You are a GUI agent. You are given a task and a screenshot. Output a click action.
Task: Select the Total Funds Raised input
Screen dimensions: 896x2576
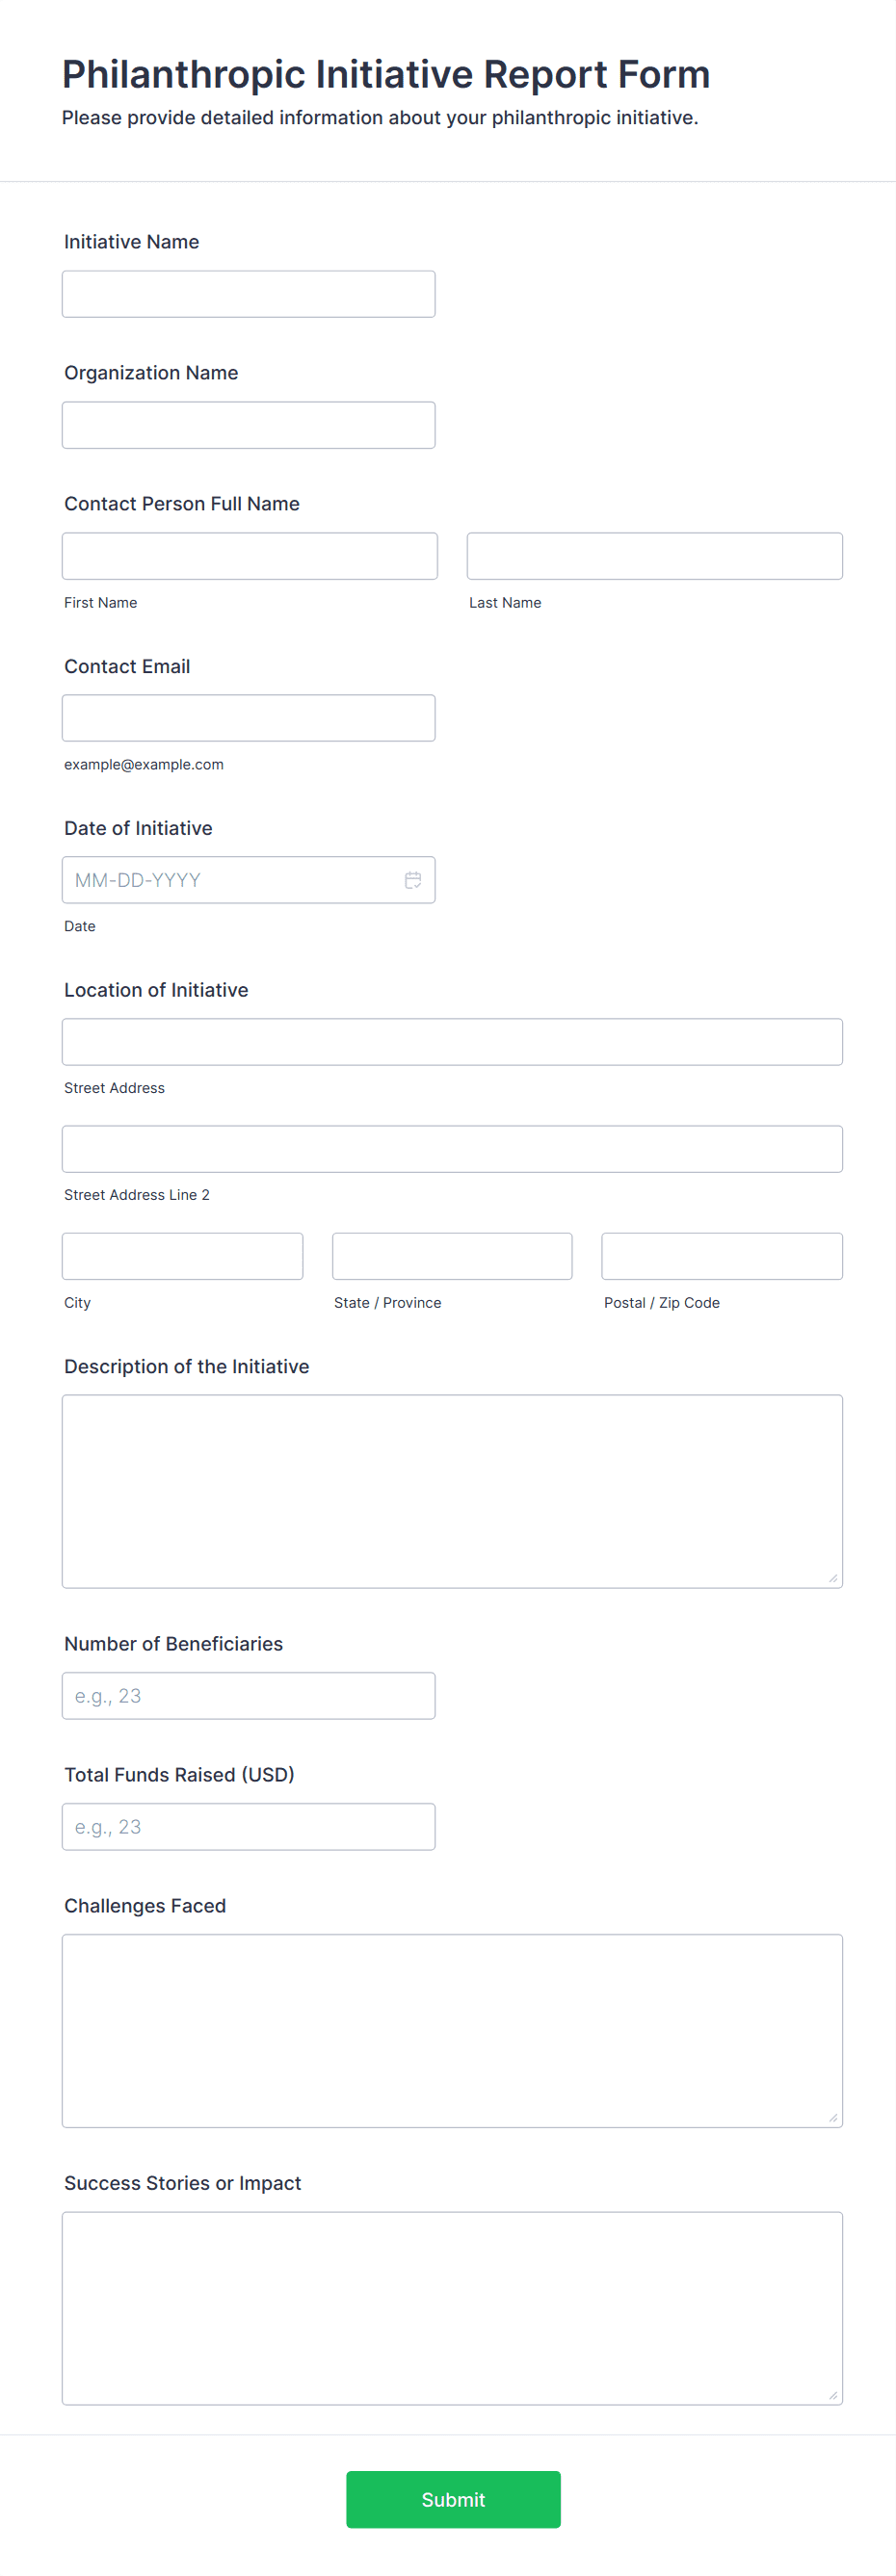[x=248, y=1827]
